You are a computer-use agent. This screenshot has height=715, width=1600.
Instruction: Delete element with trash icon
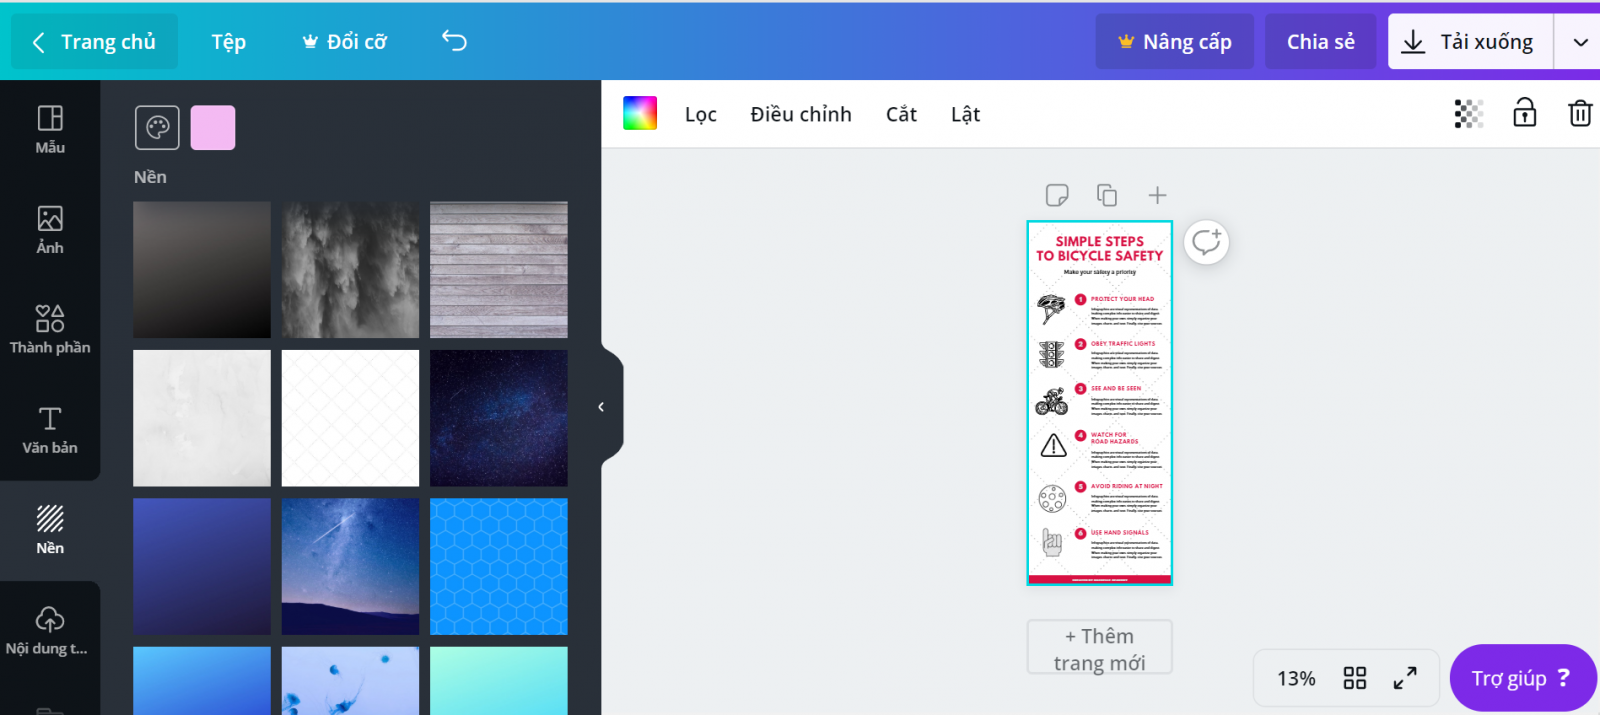pyautogui.click(x=1579, y=113)
